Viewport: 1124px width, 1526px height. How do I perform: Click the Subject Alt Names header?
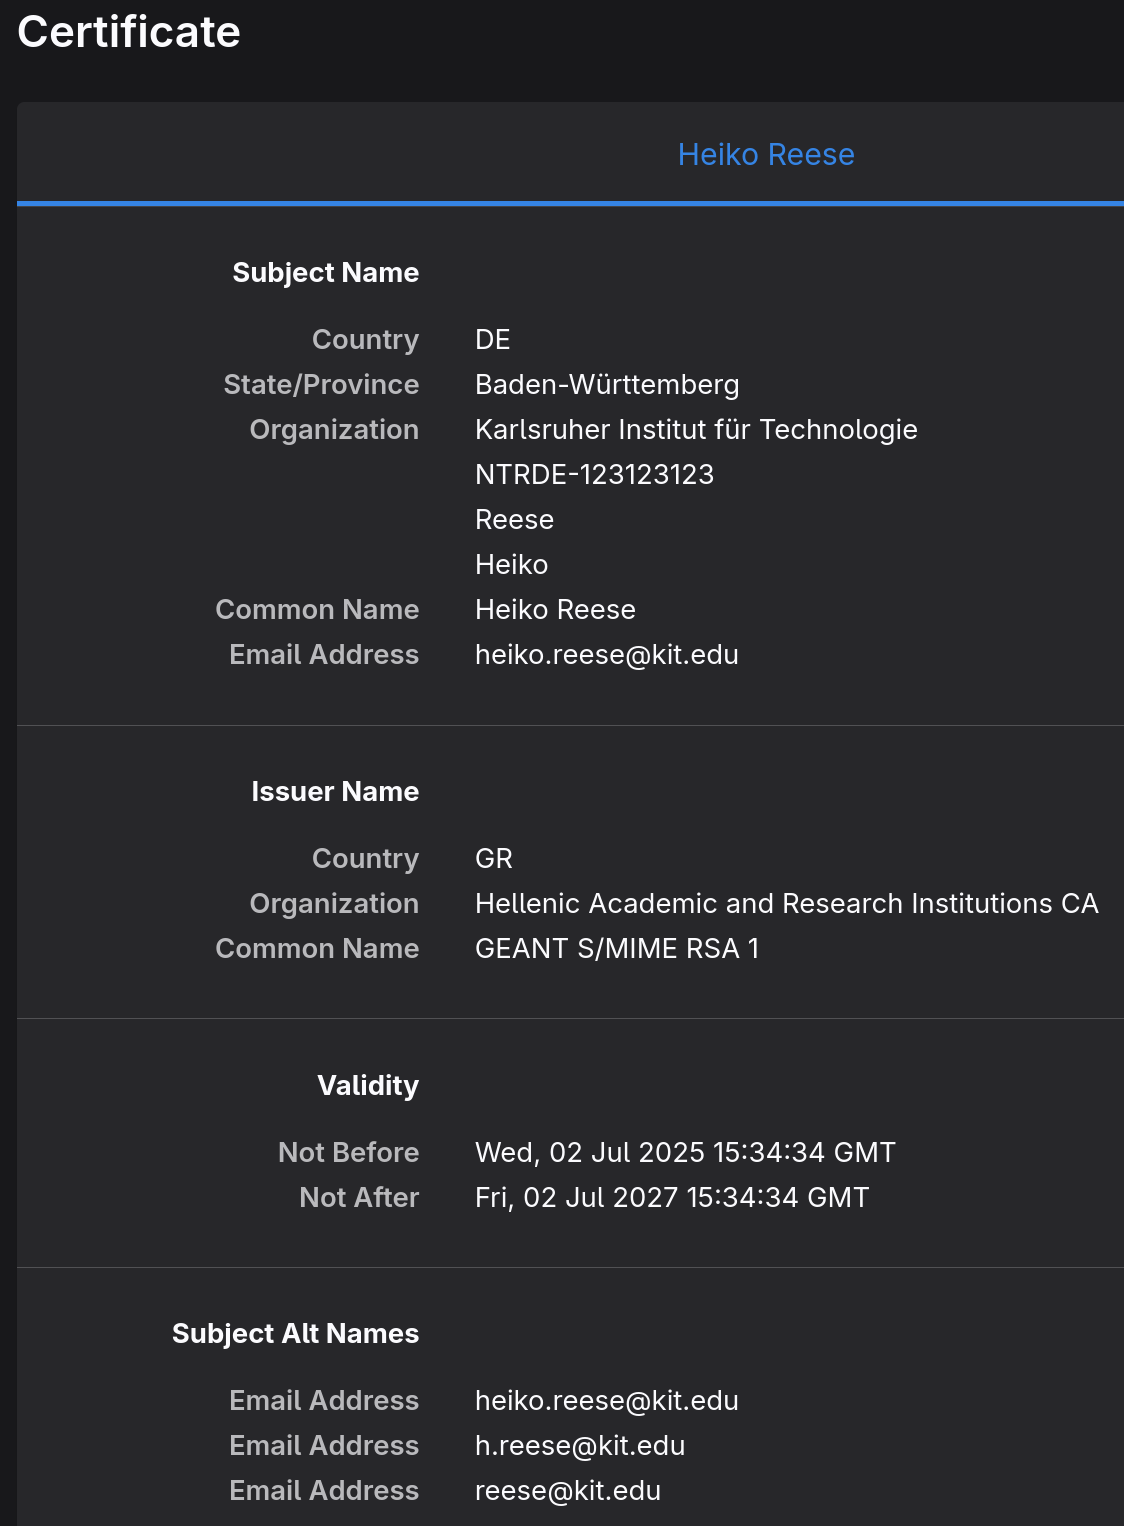point(295,1333)
